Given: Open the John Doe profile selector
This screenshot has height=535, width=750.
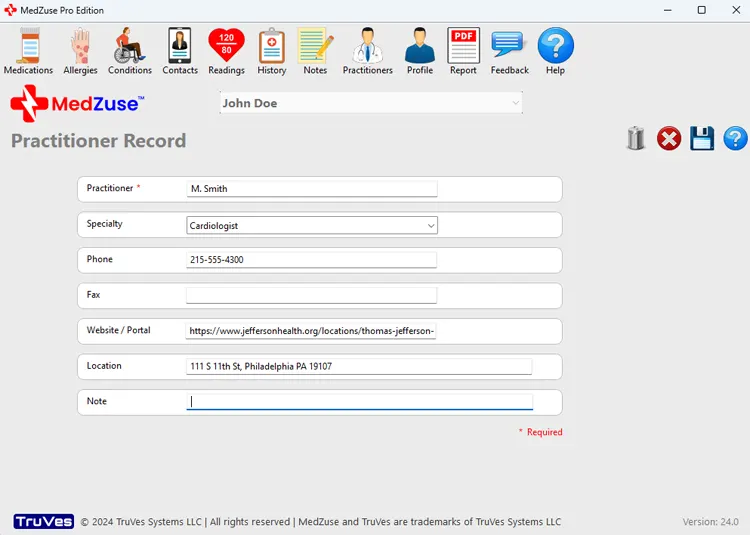Looking at the screenshot, I should pyautogui.click(x=371, y=103).
